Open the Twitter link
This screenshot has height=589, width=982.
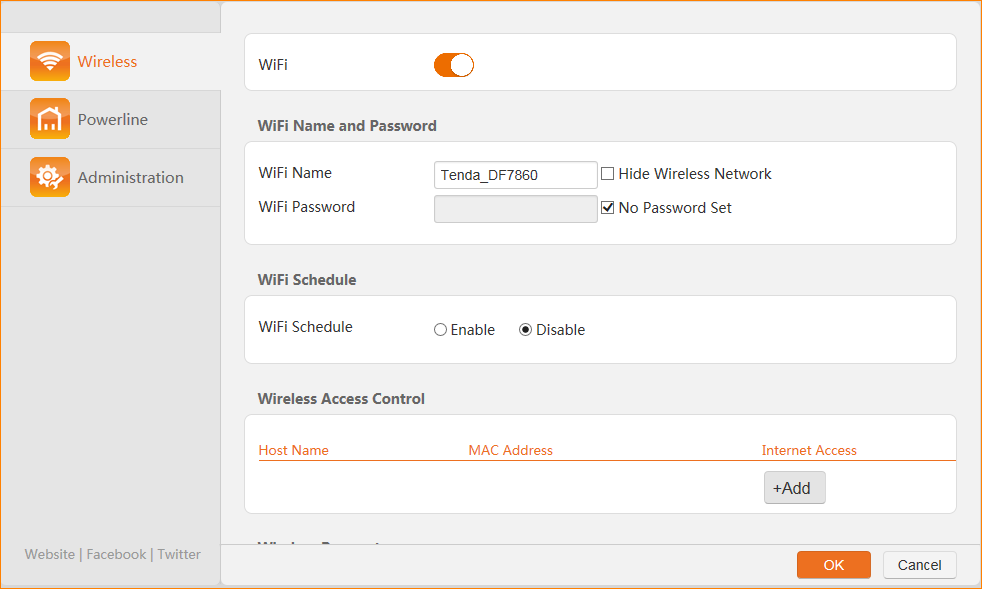[x=179, y=554]
